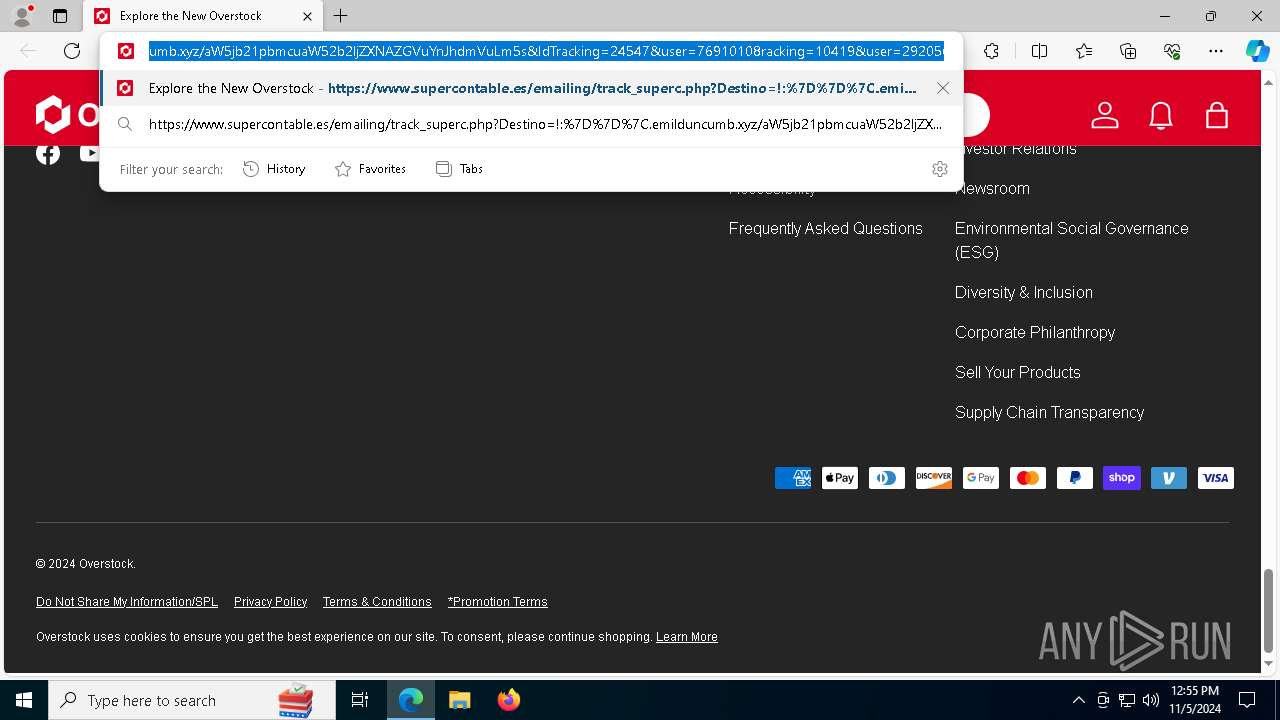Screen dimensions: 1280x720
Task: Click the page vertical scrollbar thumb
Action: pyautogui.click(x=1269, y=610)
